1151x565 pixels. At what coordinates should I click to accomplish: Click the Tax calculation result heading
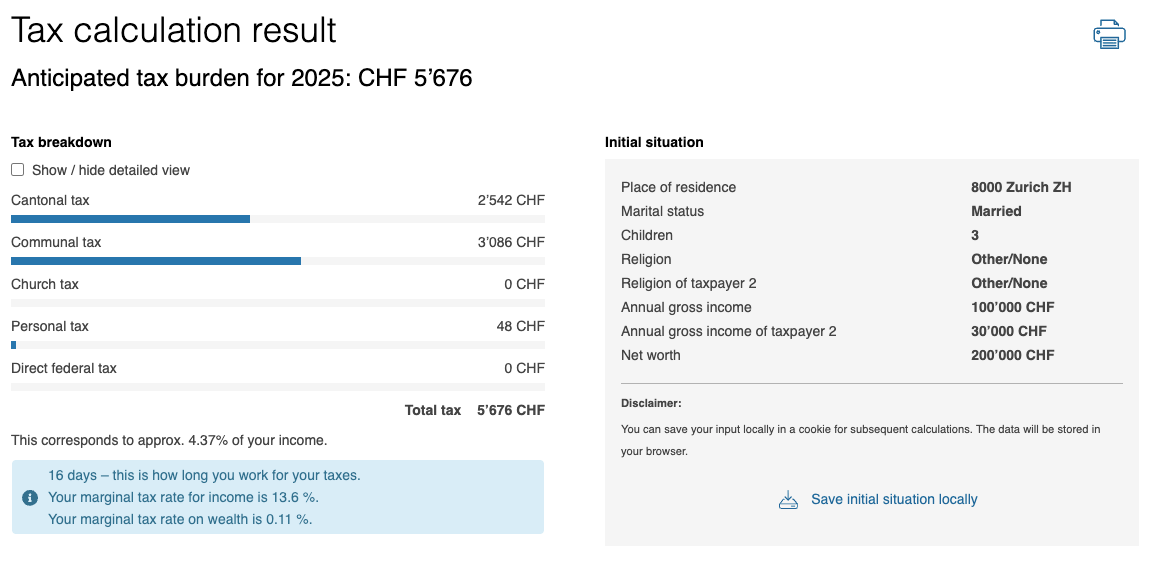174,30
